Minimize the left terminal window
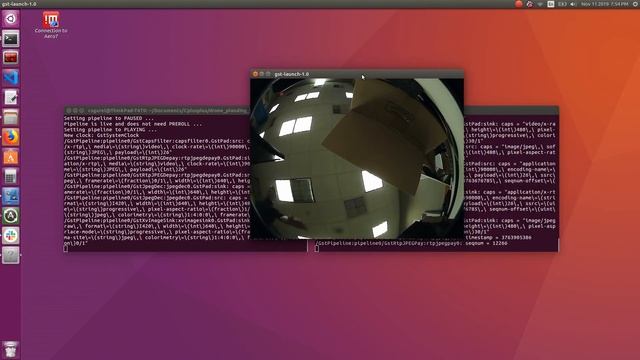Screen dimensions: 640x360 (75, 111)
